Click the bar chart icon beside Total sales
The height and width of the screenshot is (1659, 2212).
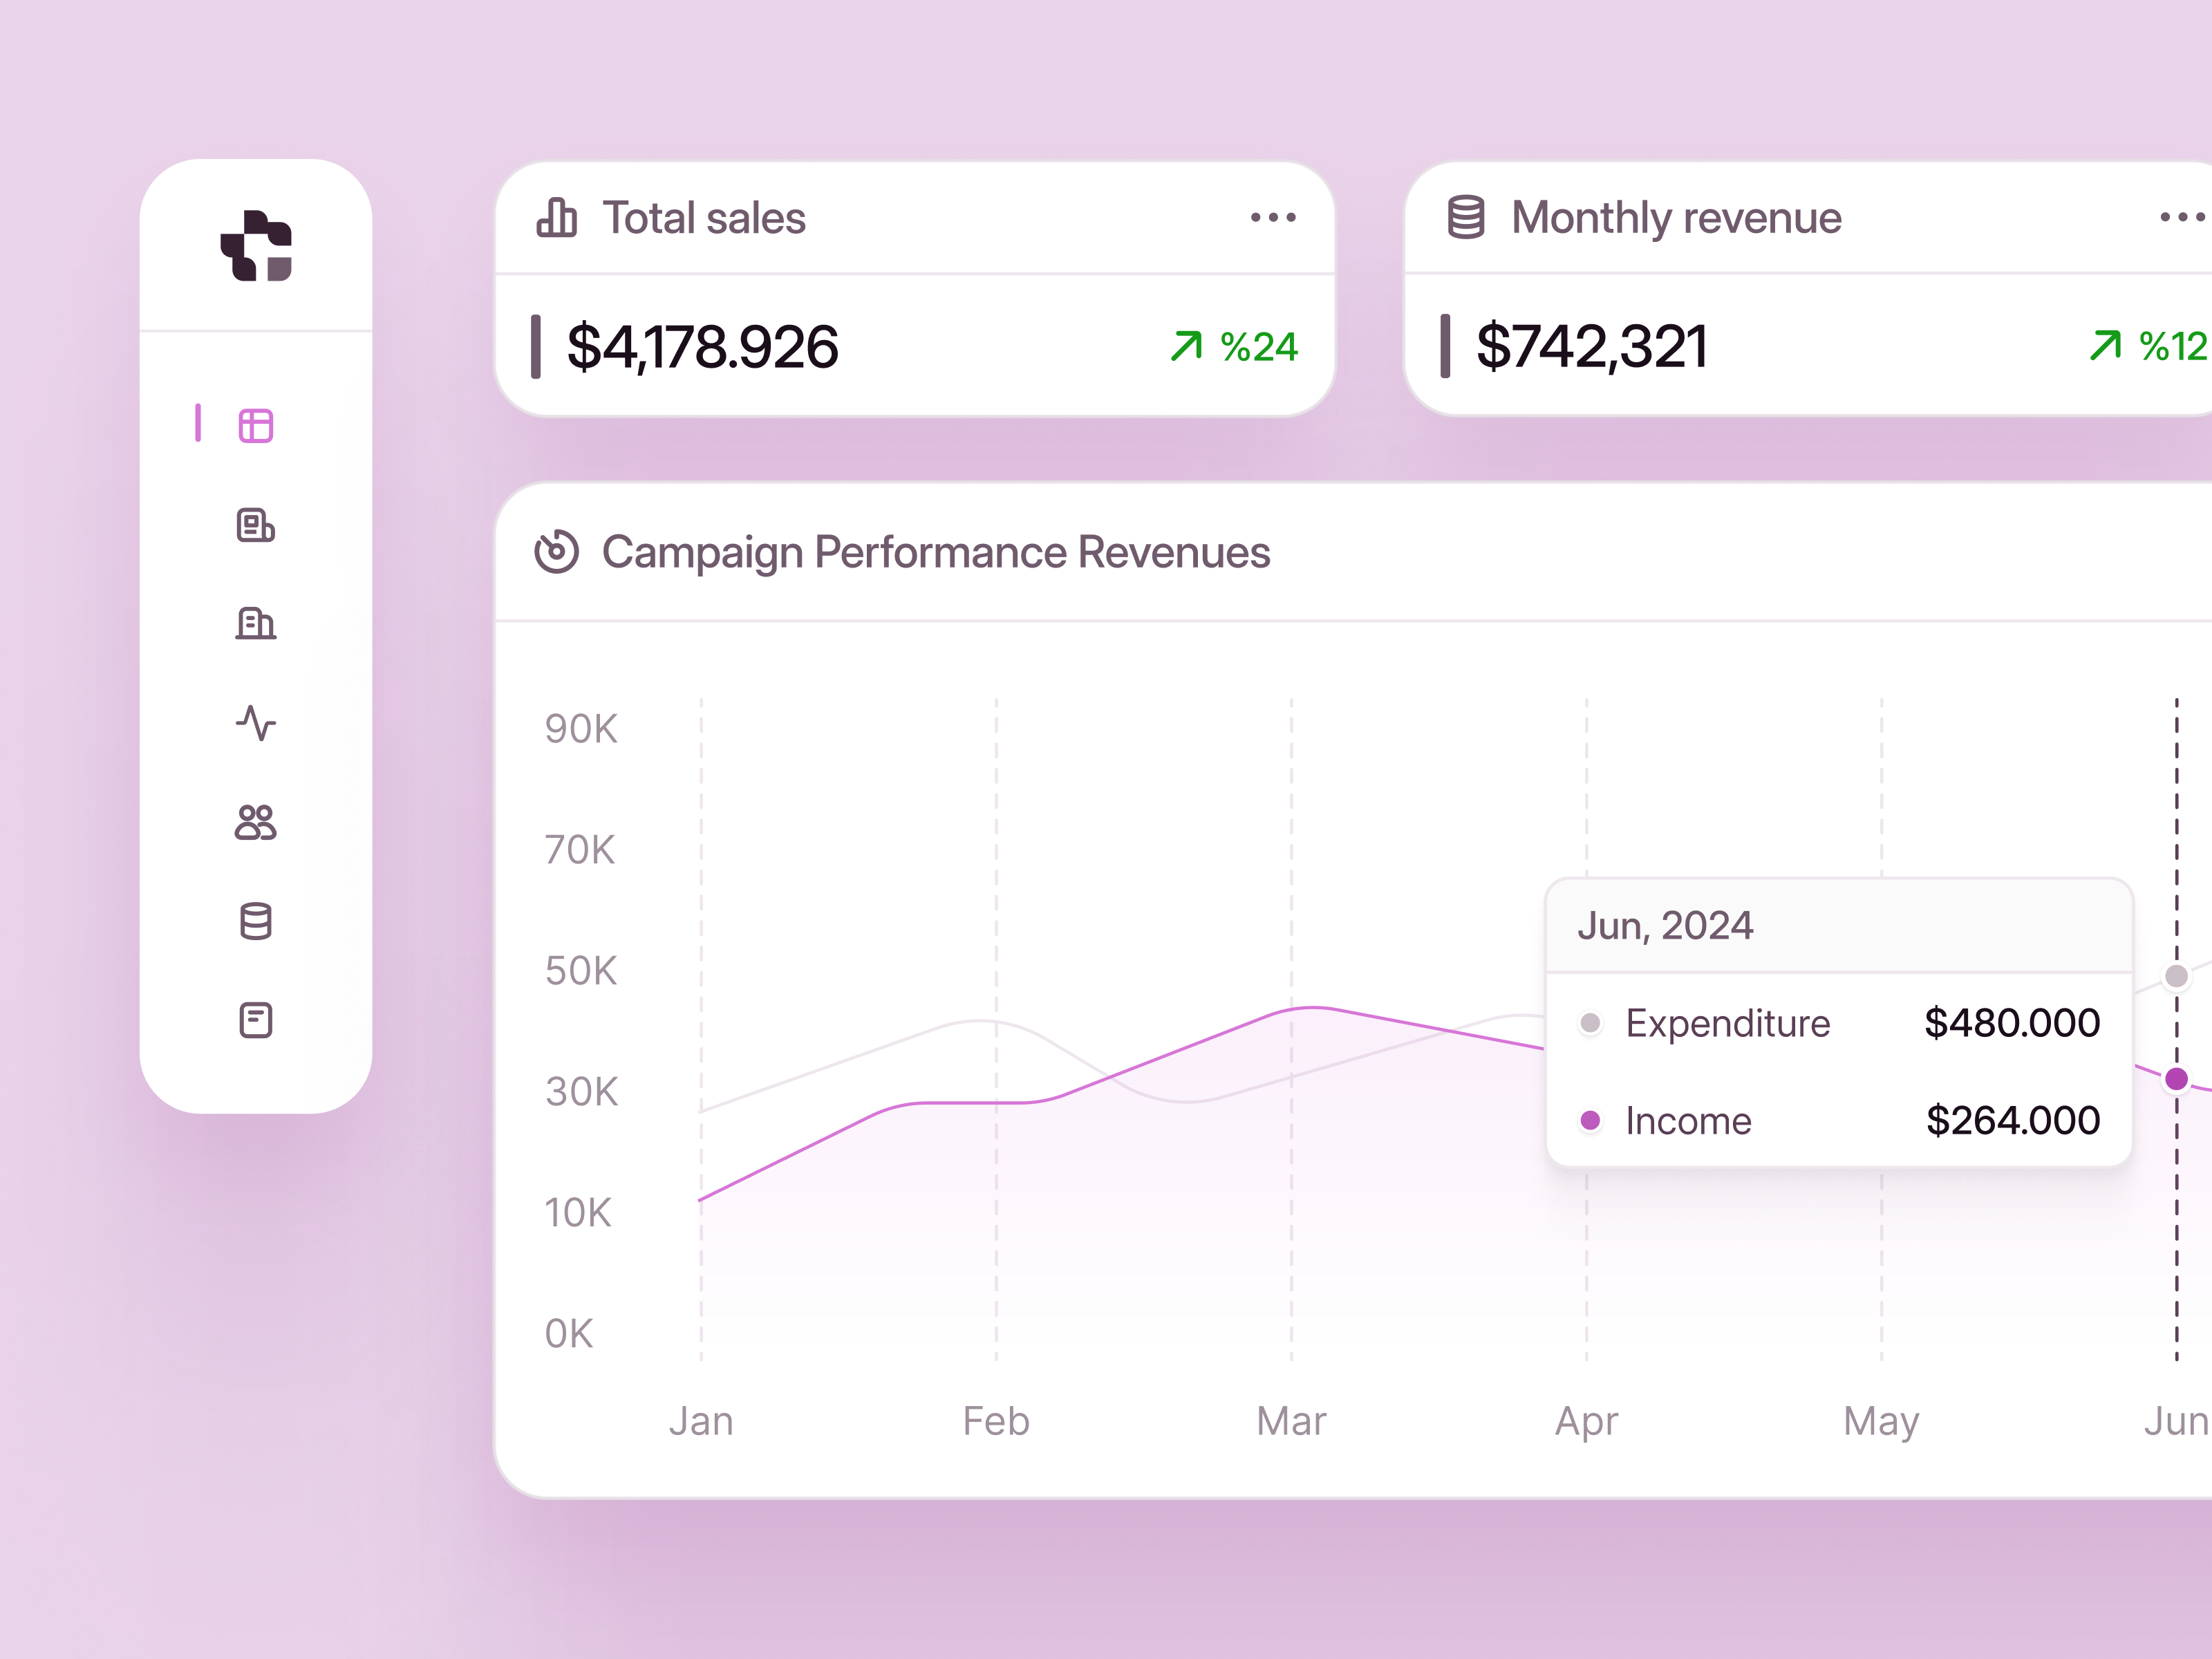click(557, 217)
